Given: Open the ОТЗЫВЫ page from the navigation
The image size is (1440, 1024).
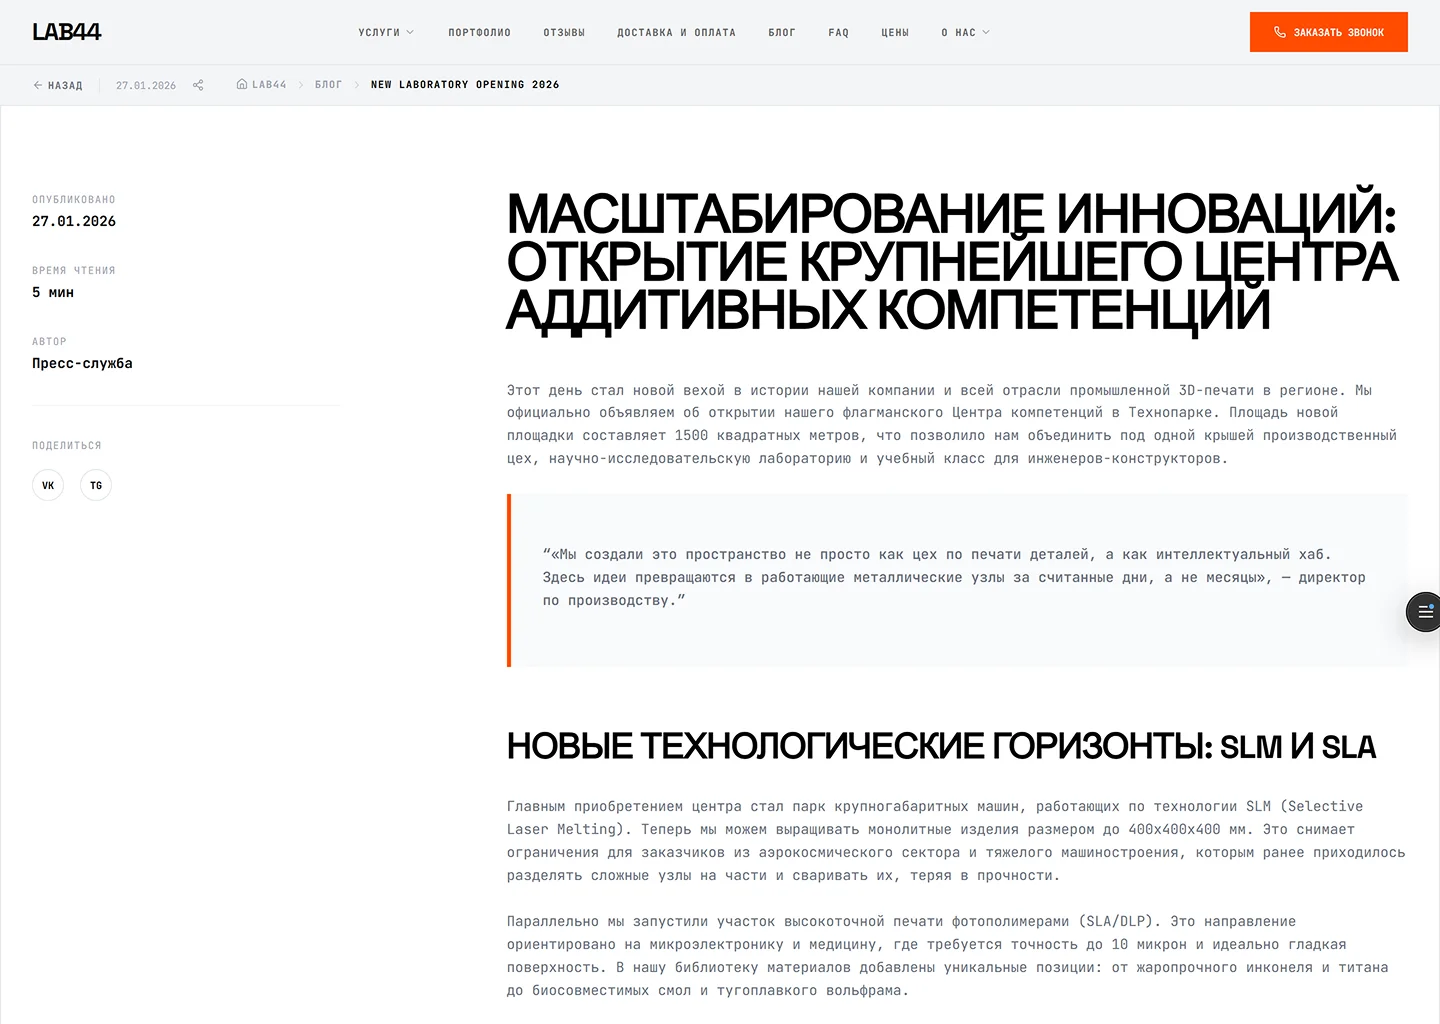Looking at the screenshot, I should pyautogui.click(x=564, y=31).
